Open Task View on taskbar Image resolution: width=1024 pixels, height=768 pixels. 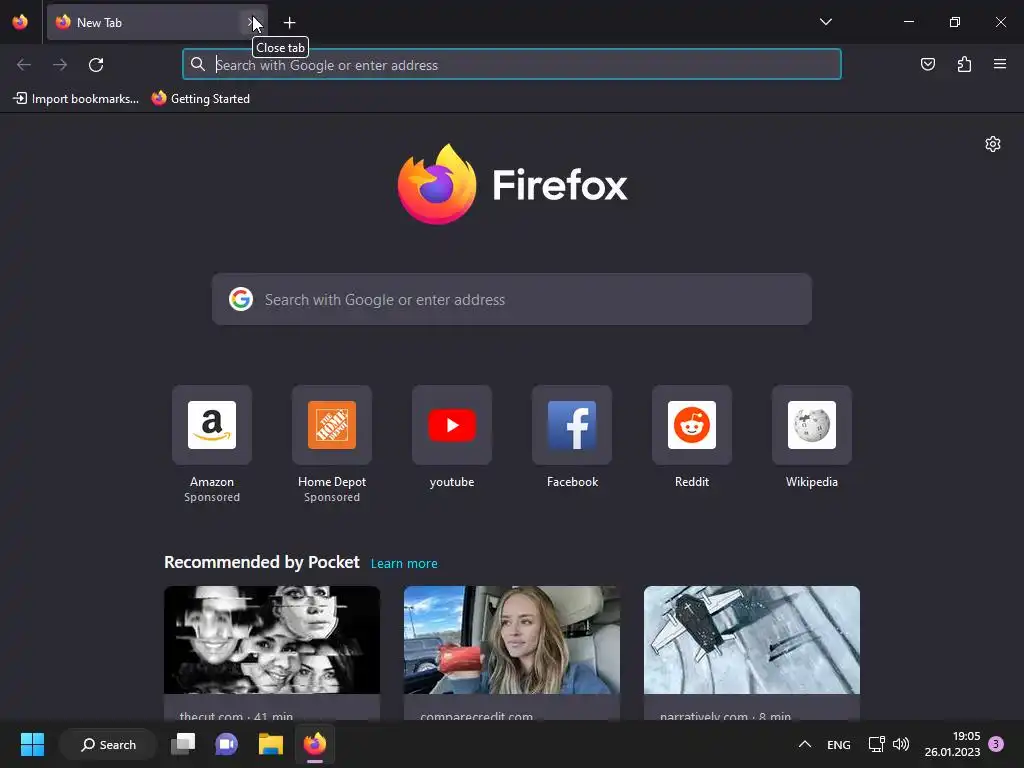(x=183, y=744)
